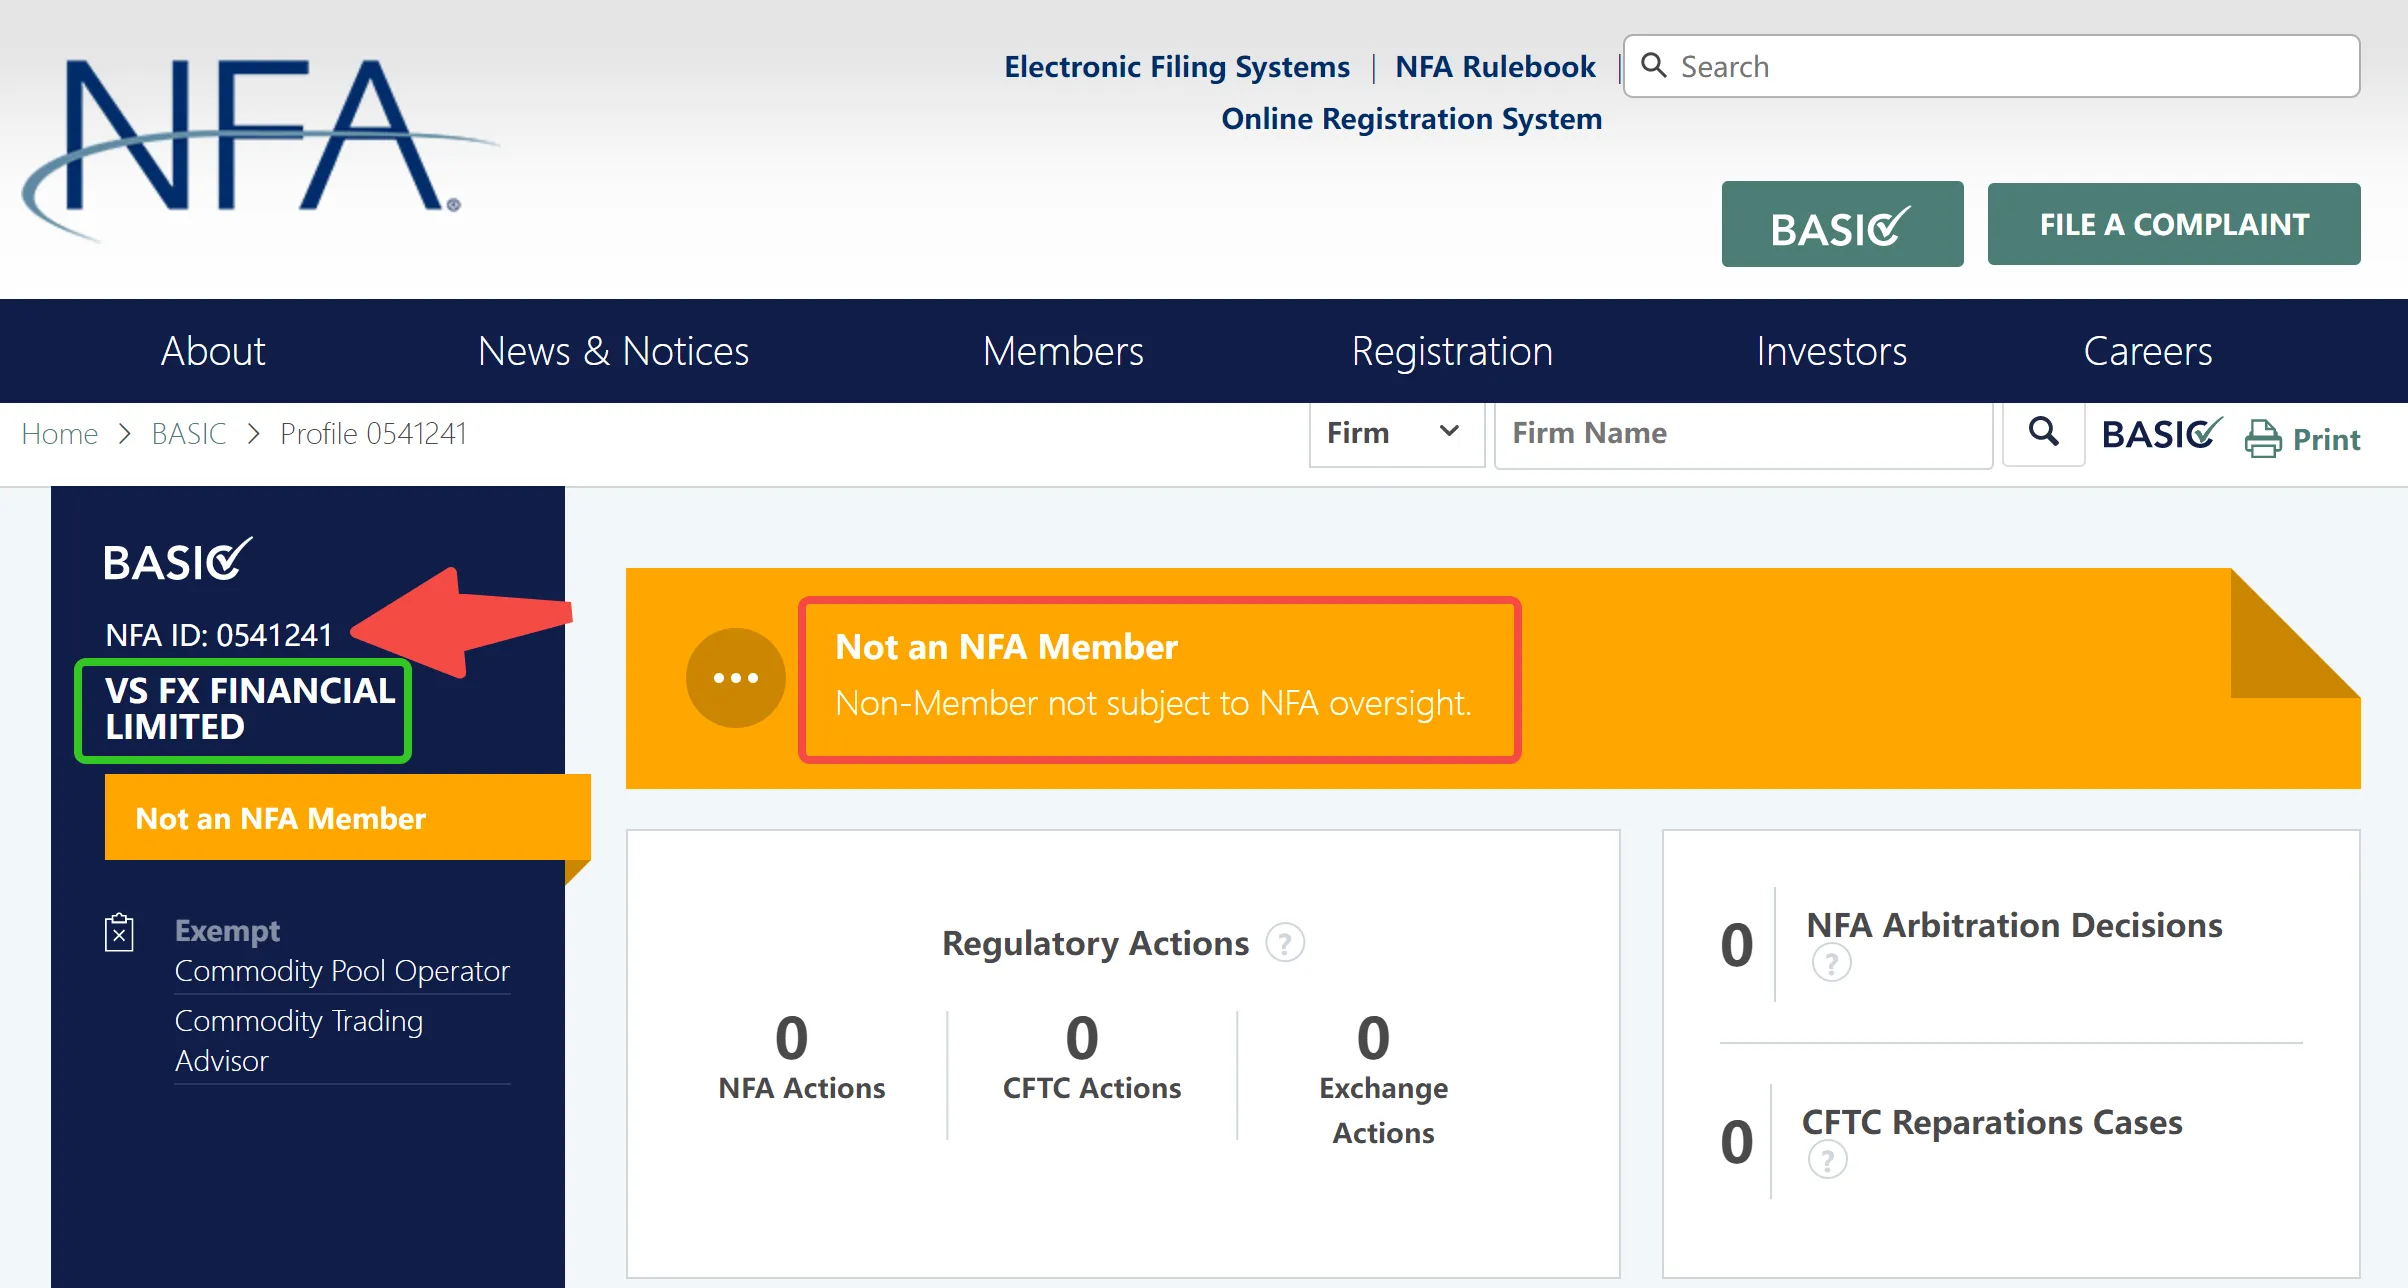Open the Registration menu
The image size is (2408, 1288).
click(x=1452, y=351)
